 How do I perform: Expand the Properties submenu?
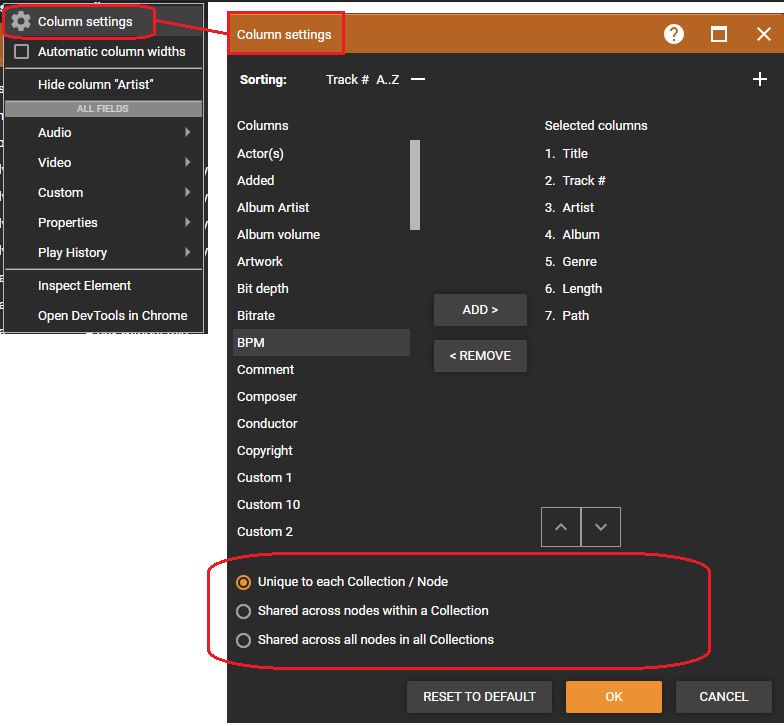point(104,222)
